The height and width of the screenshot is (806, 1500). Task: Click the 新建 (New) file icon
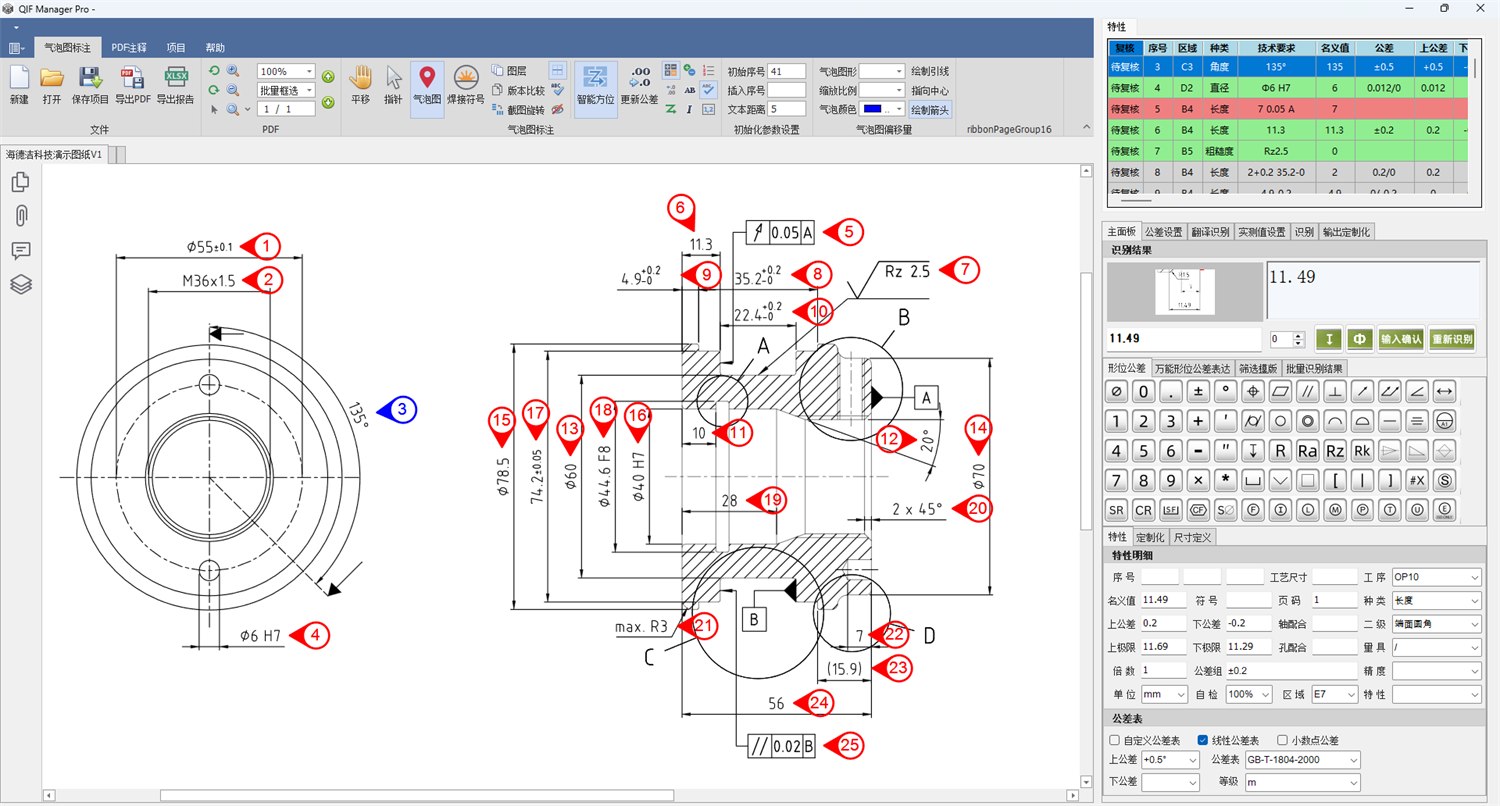tap(19, 85)
